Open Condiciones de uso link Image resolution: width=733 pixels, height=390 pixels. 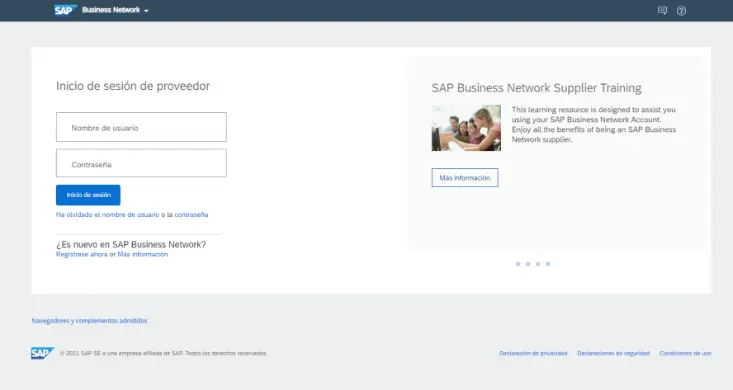point(685,354)
